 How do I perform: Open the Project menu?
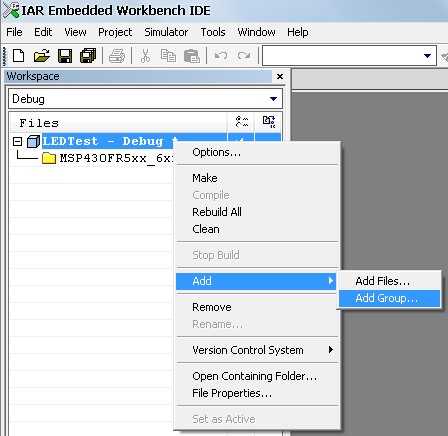pos(115,32)
